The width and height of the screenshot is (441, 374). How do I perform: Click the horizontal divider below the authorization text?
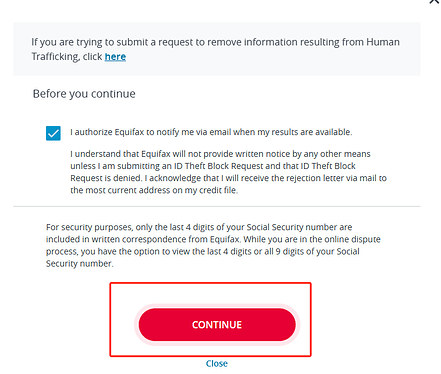pyautogui.click(x=217, y=206)
